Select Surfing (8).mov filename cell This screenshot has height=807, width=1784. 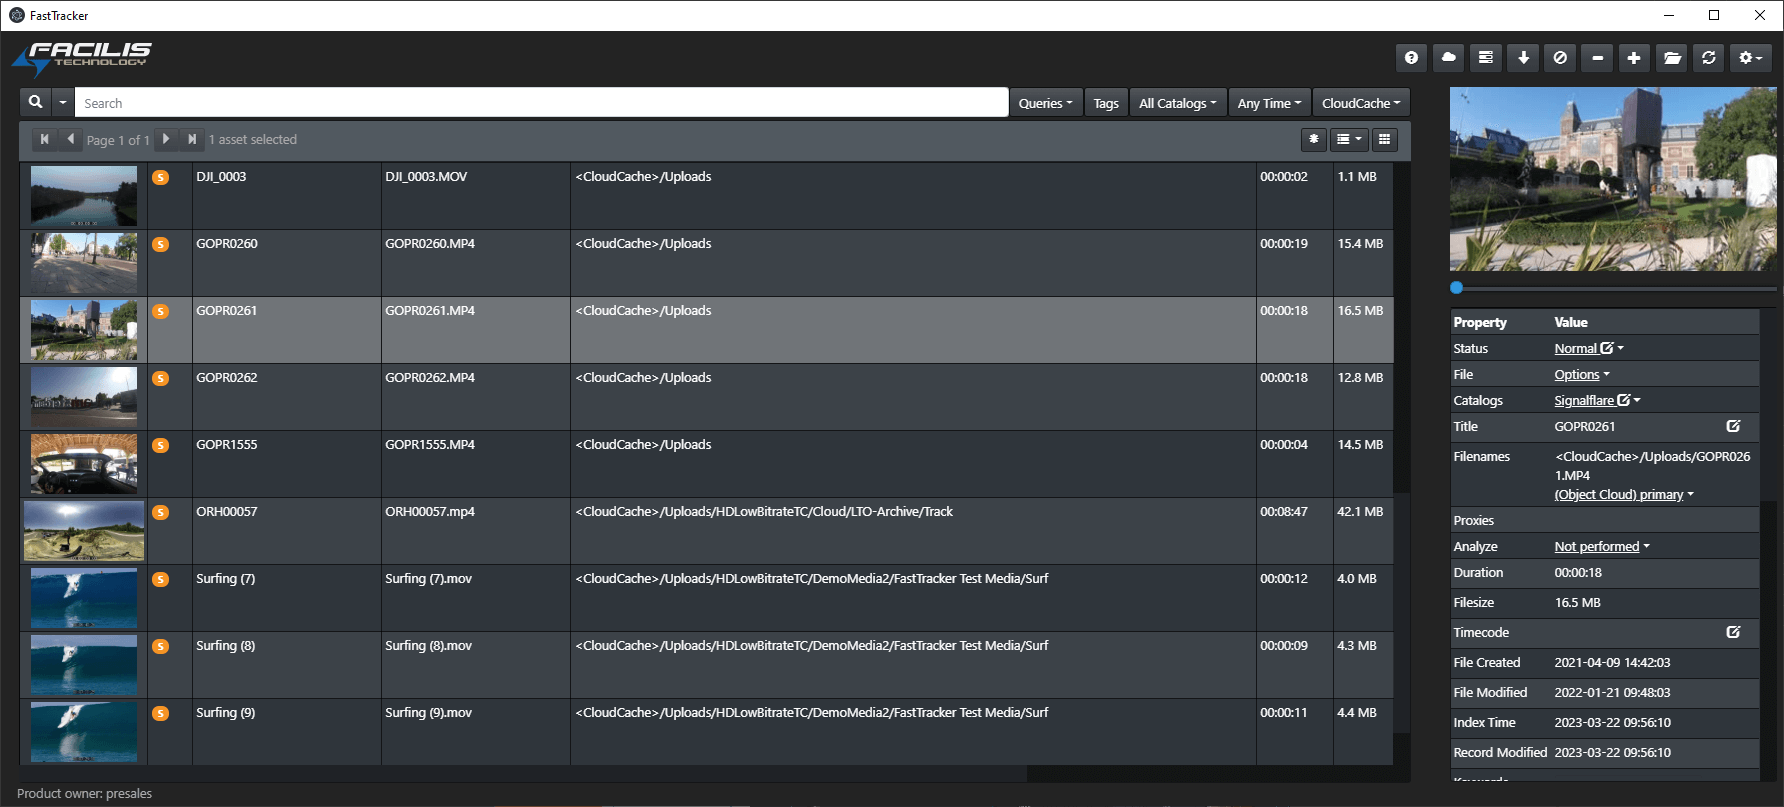(x=476, y=665)
